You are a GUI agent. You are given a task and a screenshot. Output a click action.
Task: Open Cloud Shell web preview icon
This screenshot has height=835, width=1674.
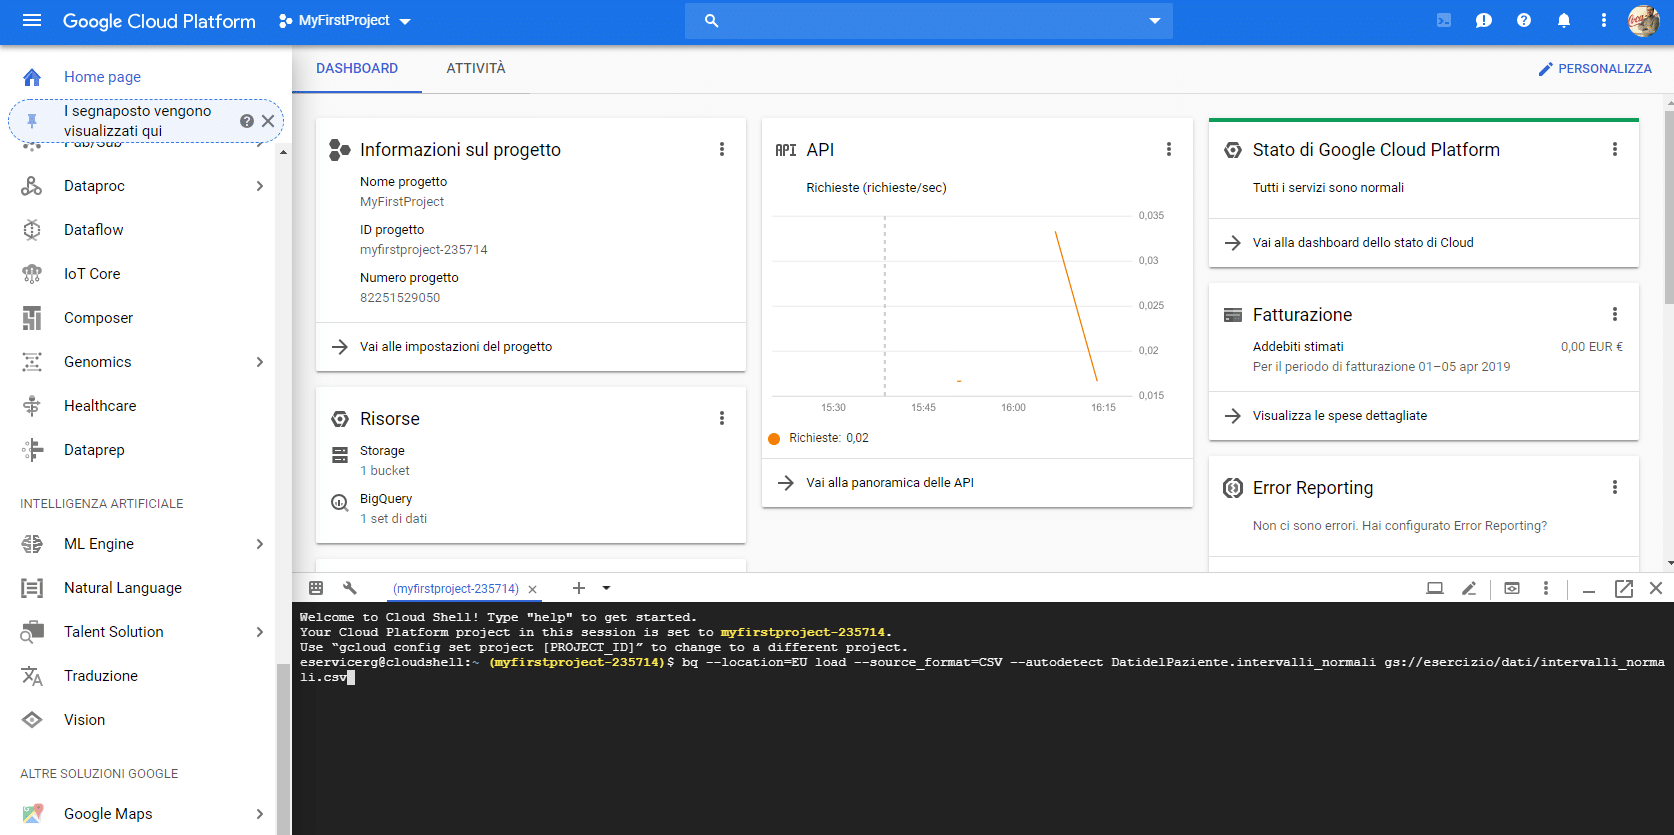(x=1512, y=588)
